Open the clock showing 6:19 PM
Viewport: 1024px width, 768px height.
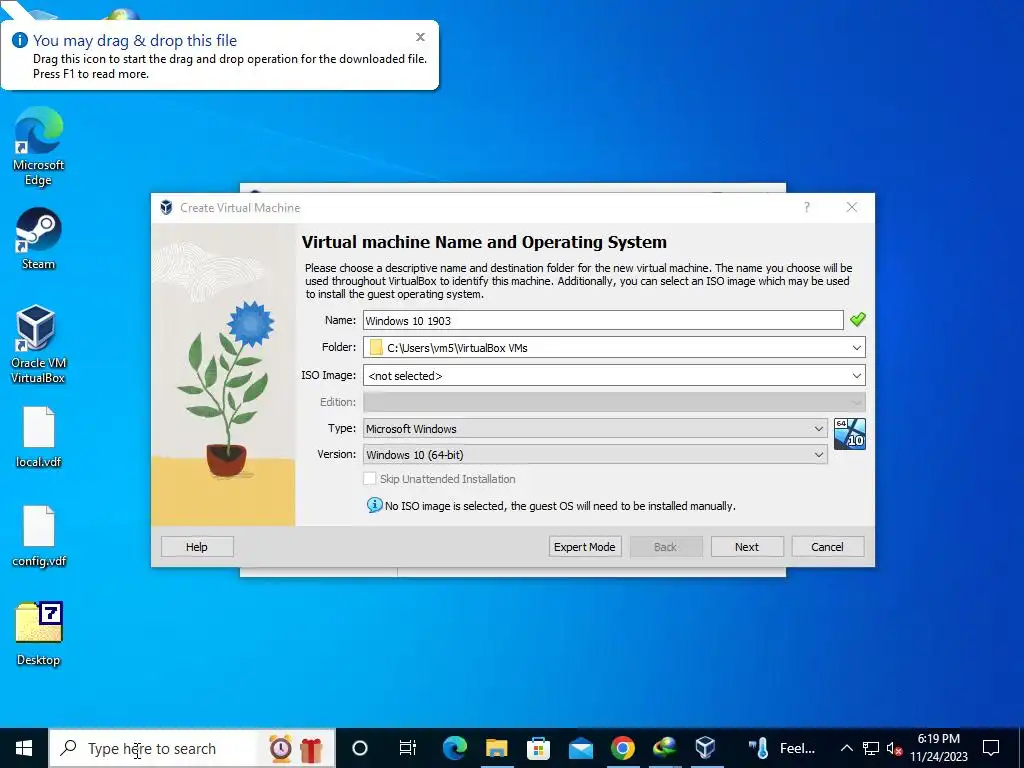pyautogui.click(x=939, y=748)
